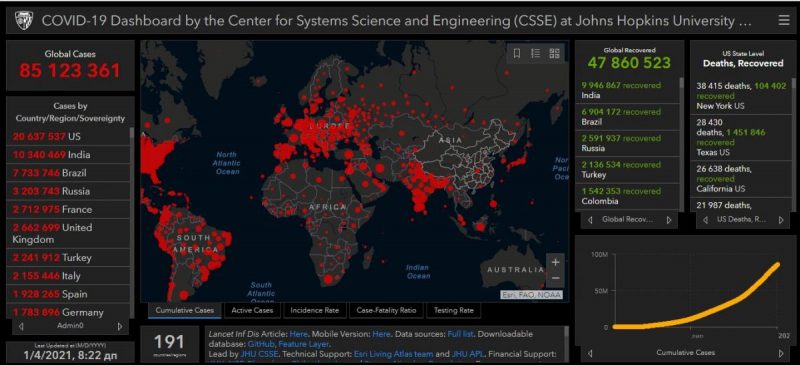
Task: Select New York US deaths entry
Action: [x=741, y=96]
